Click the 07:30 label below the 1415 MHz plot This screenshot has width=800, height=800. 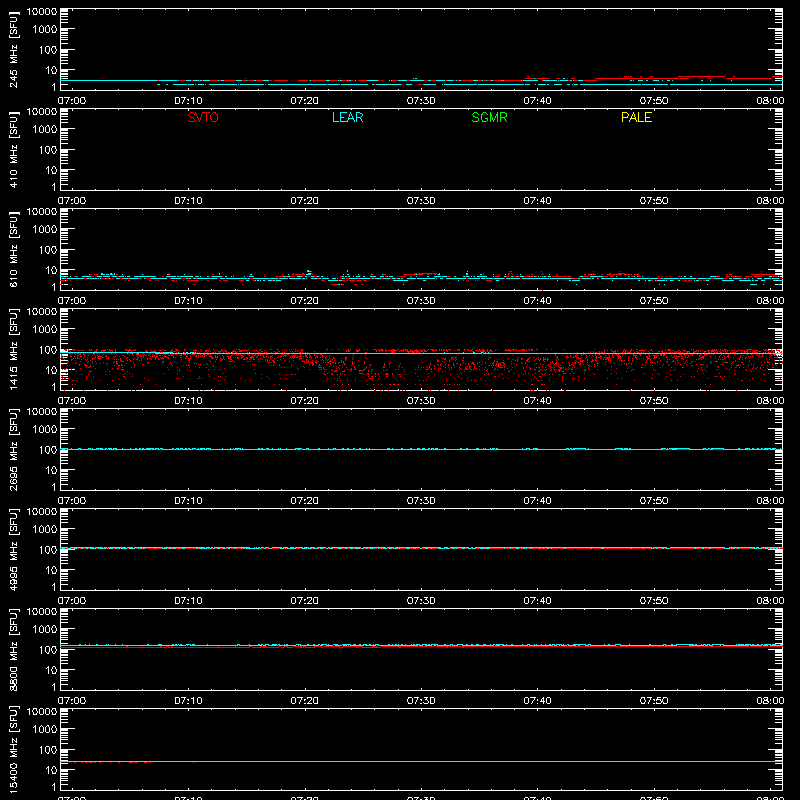click(x=421, y=401)
